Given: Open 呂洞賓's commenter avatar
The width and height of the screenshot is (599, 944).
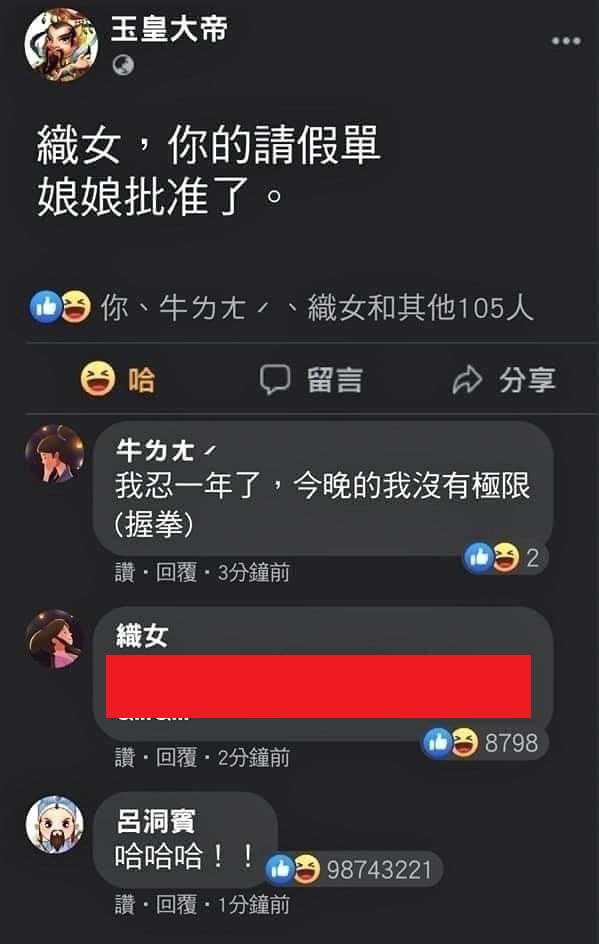Looking at the screenshot, I should [x=55, y=824].
